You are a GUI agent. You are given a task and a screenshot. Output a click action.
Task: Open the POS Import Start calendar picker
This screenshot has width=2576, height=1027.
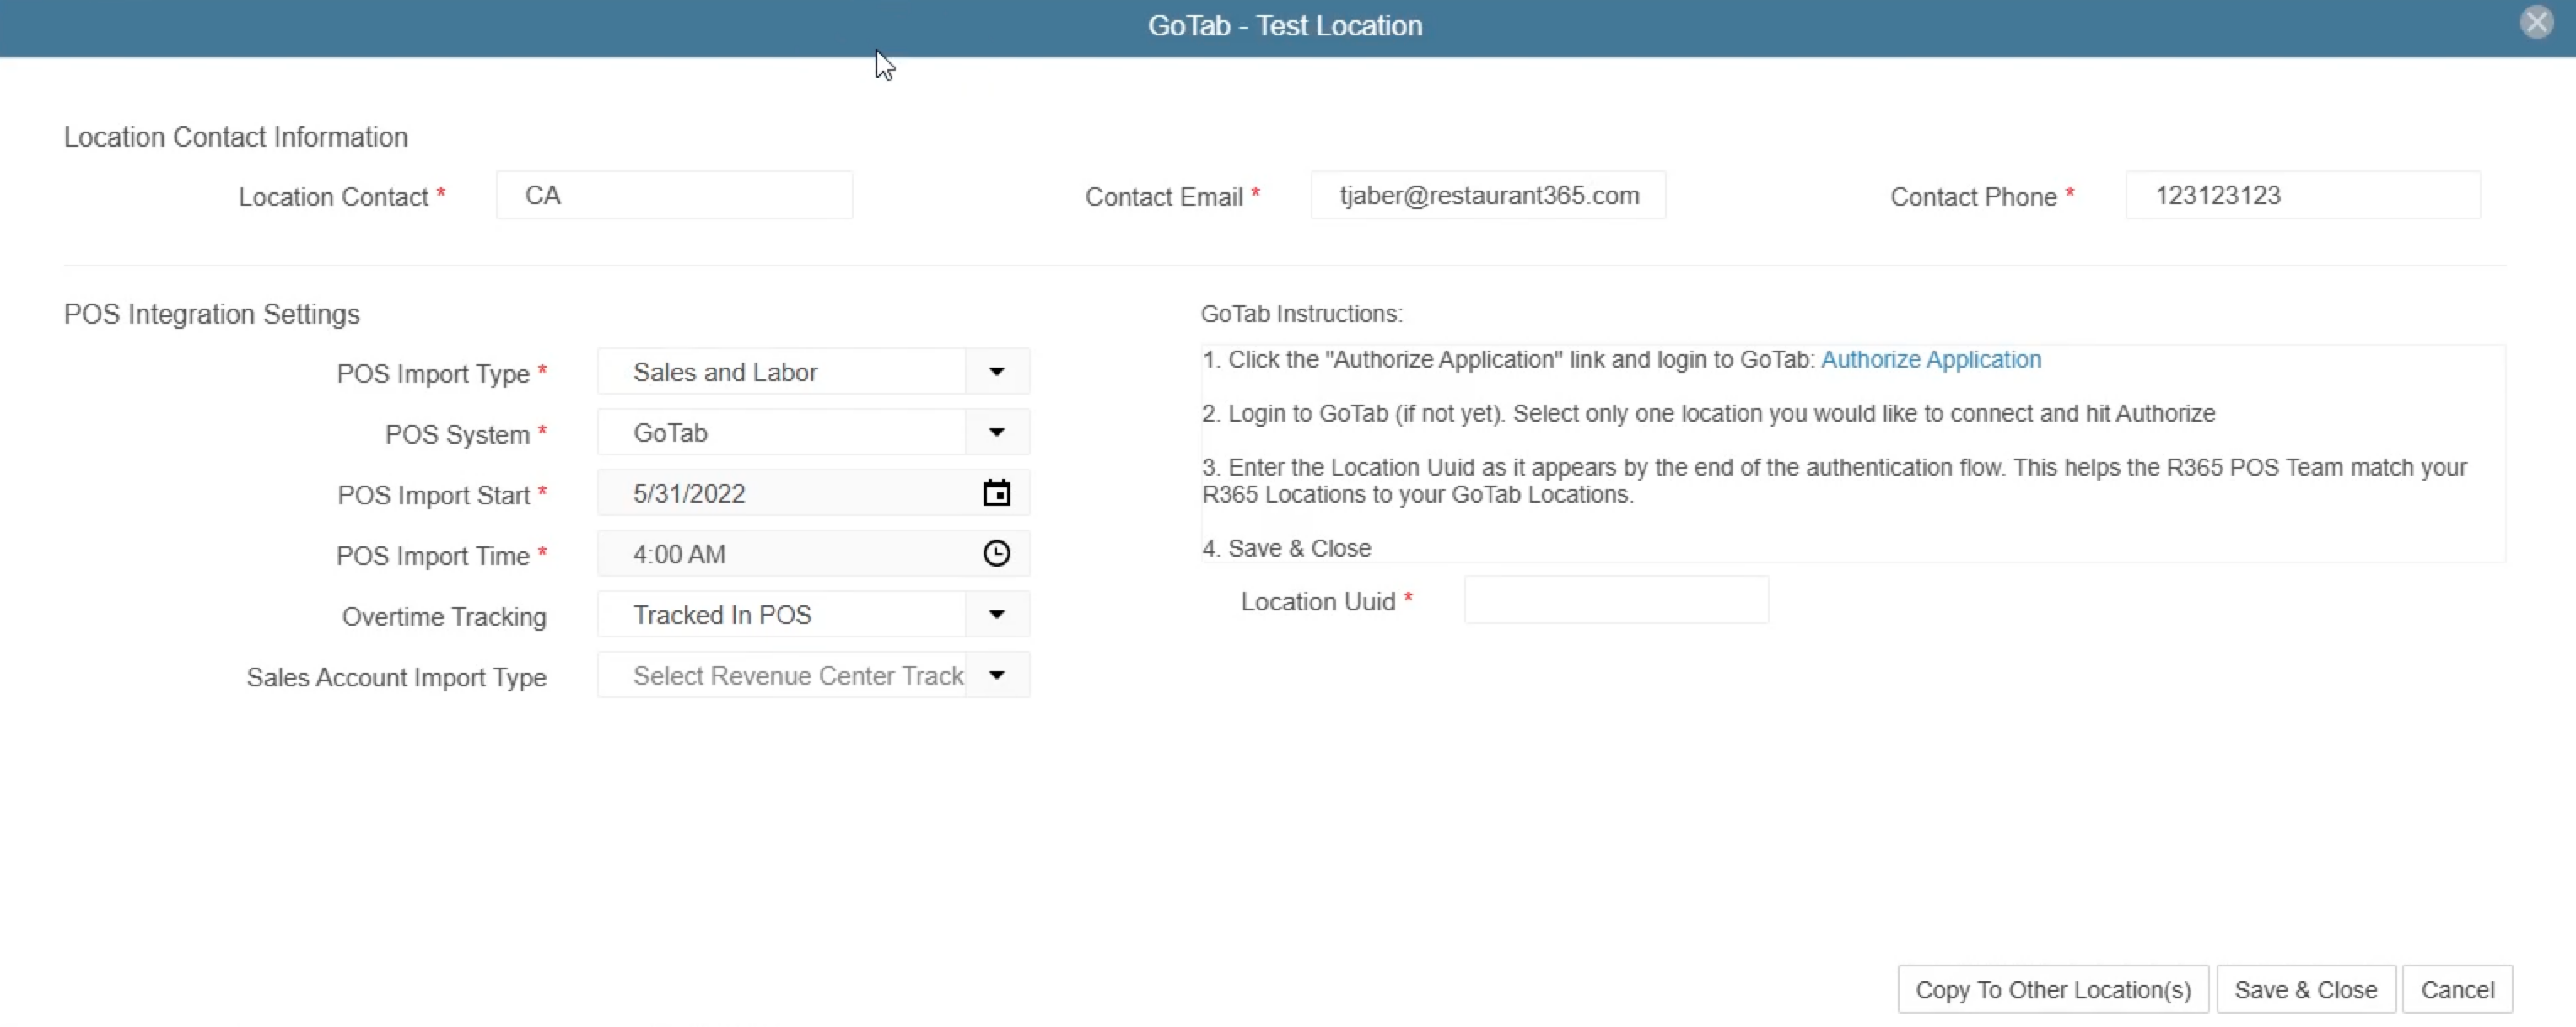[996, 493]
